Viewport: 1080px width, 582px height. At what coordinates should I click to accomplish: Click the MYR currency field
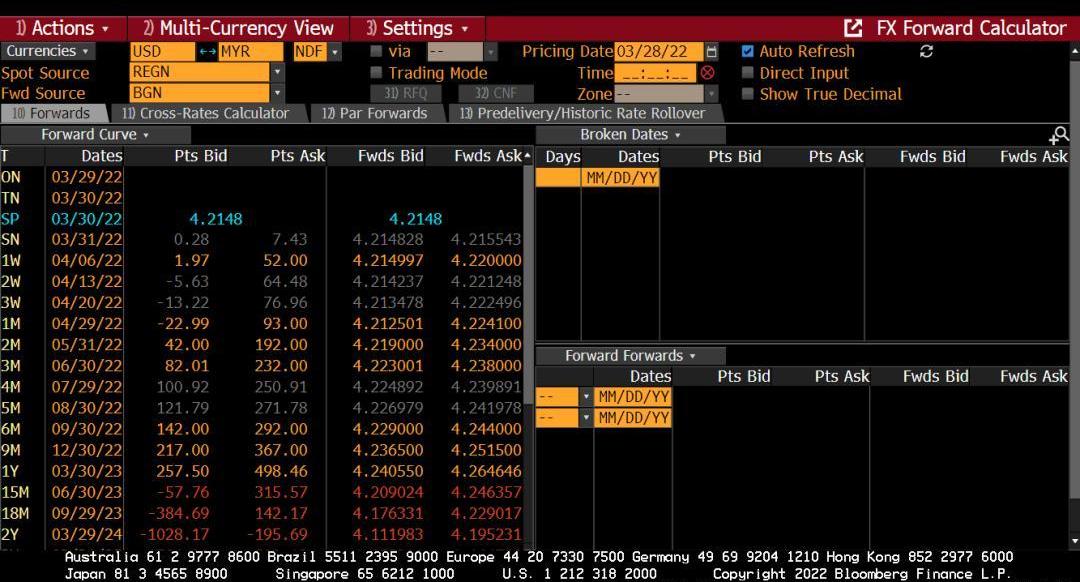250,52
